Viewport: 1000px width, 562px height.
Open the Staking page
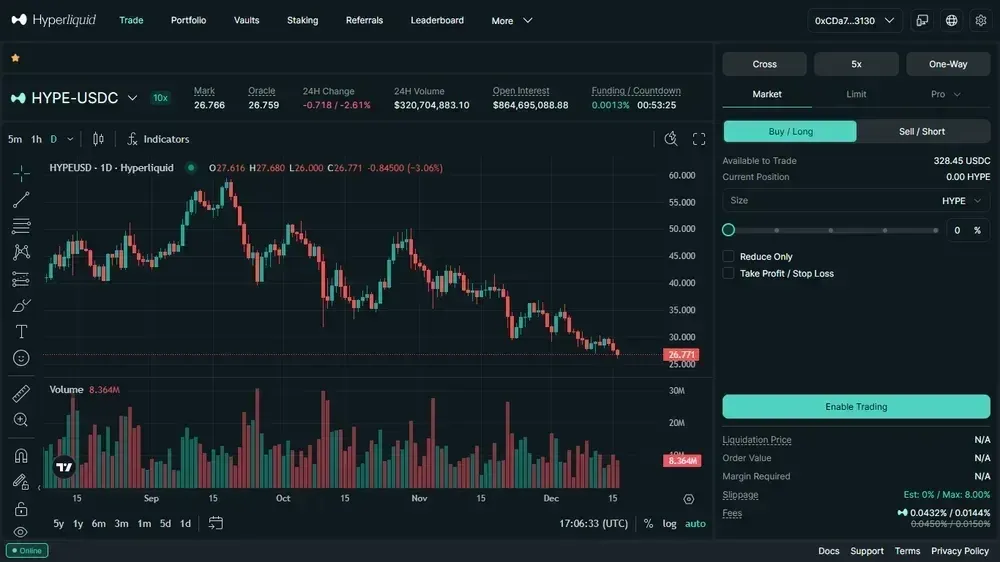click(302, 20)
